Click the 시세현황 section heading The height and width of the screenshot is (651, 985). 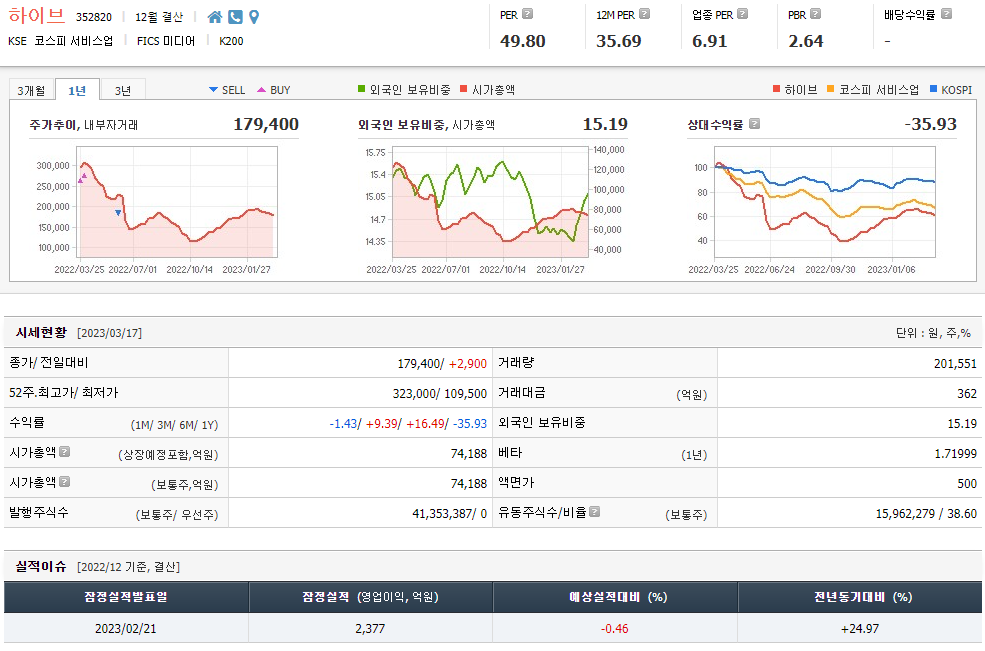41,332
